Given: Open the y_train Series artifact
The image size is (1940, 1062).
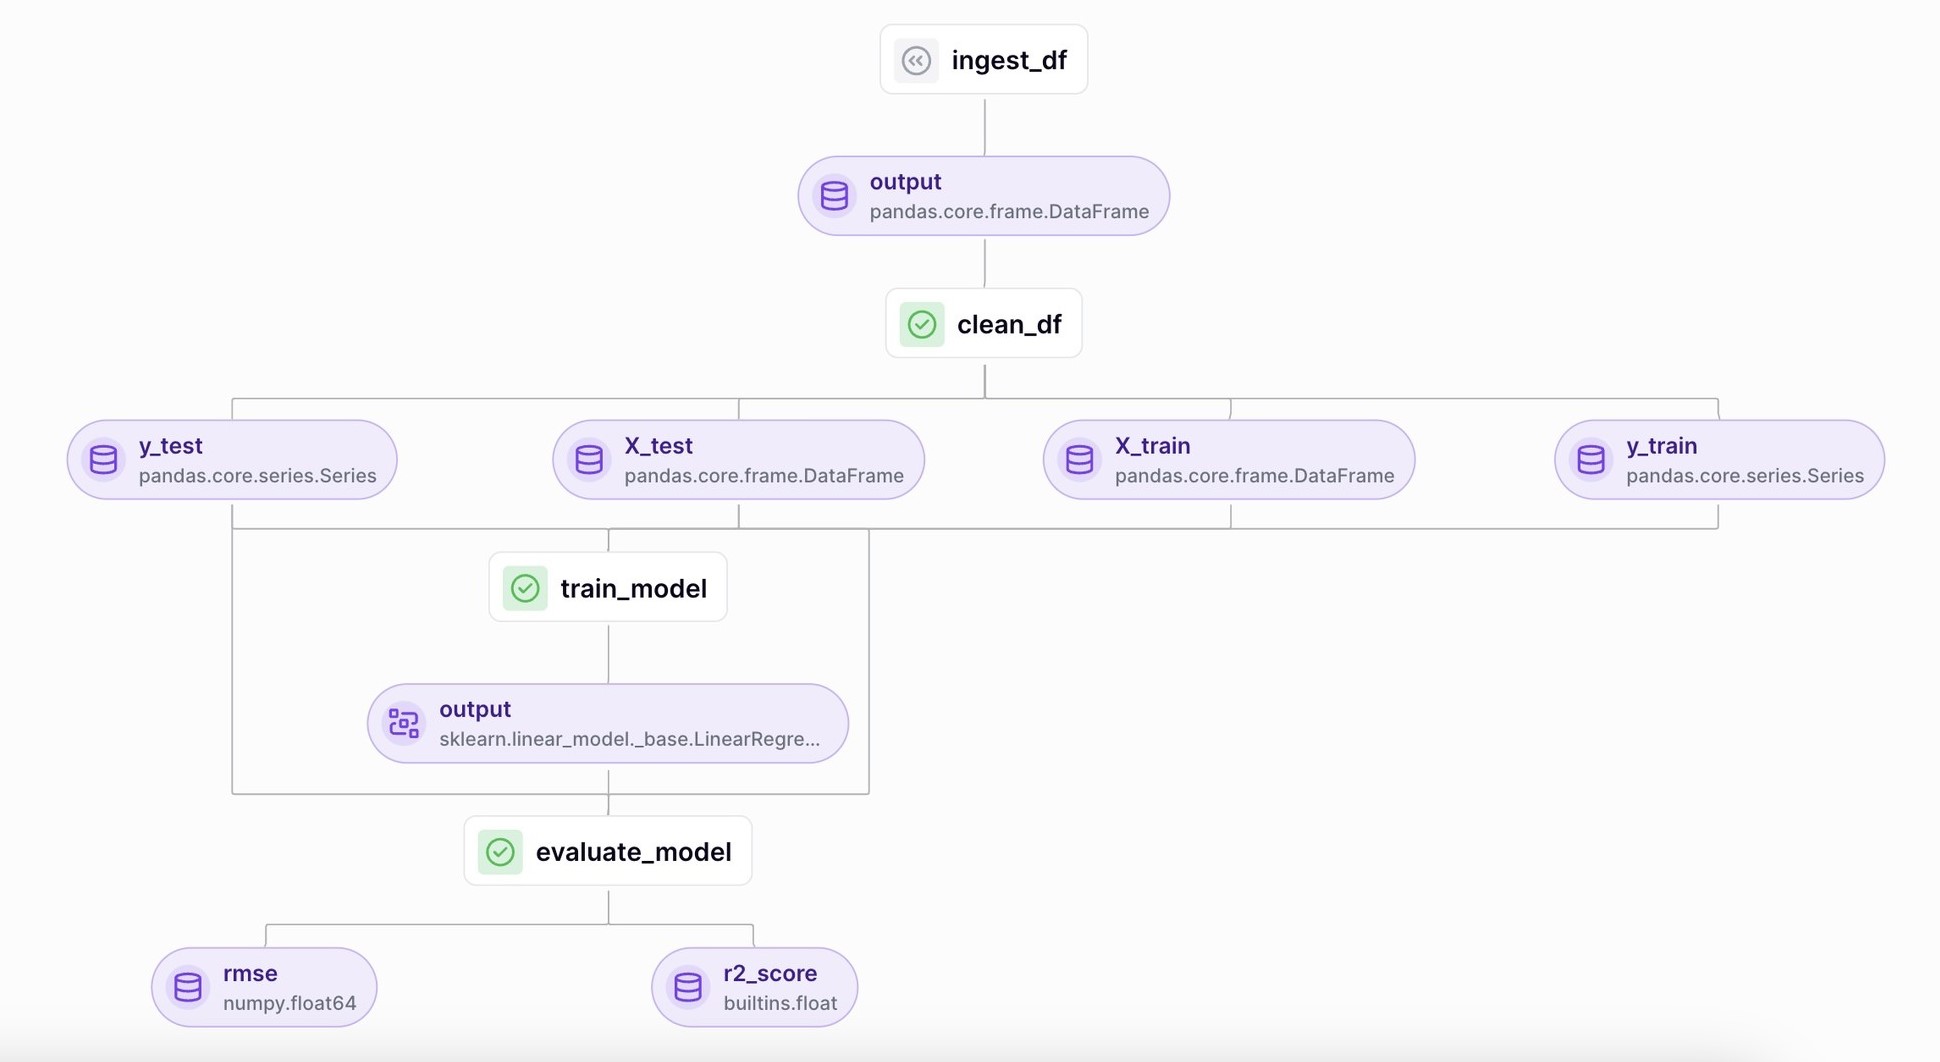Looking at the screenshot, I should 1744,460.
